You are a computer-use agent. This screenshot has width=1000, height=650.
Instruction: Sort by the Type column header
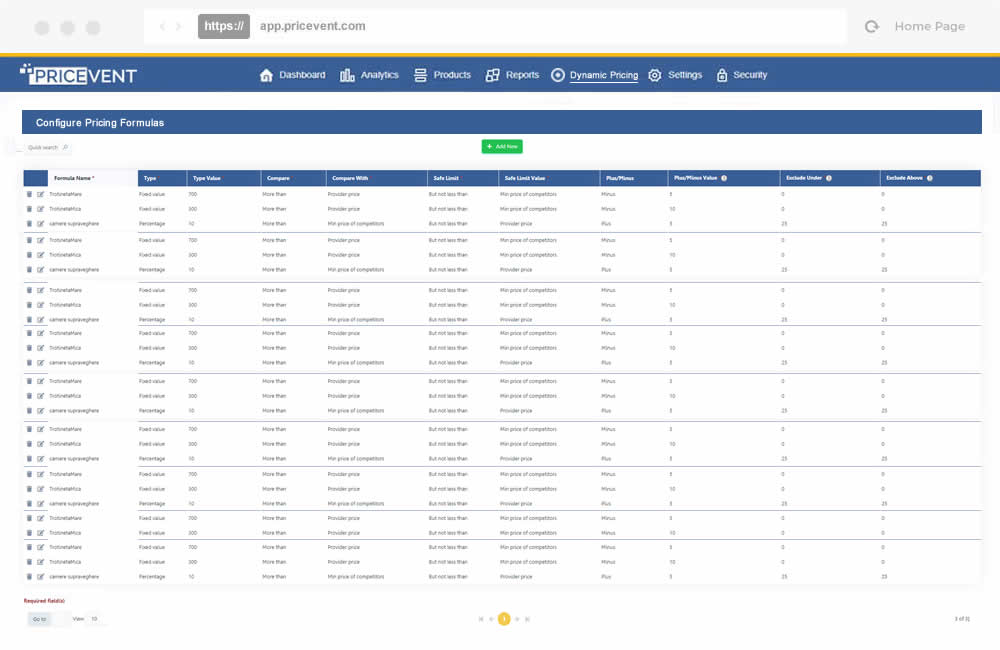(x=162, y=178)
